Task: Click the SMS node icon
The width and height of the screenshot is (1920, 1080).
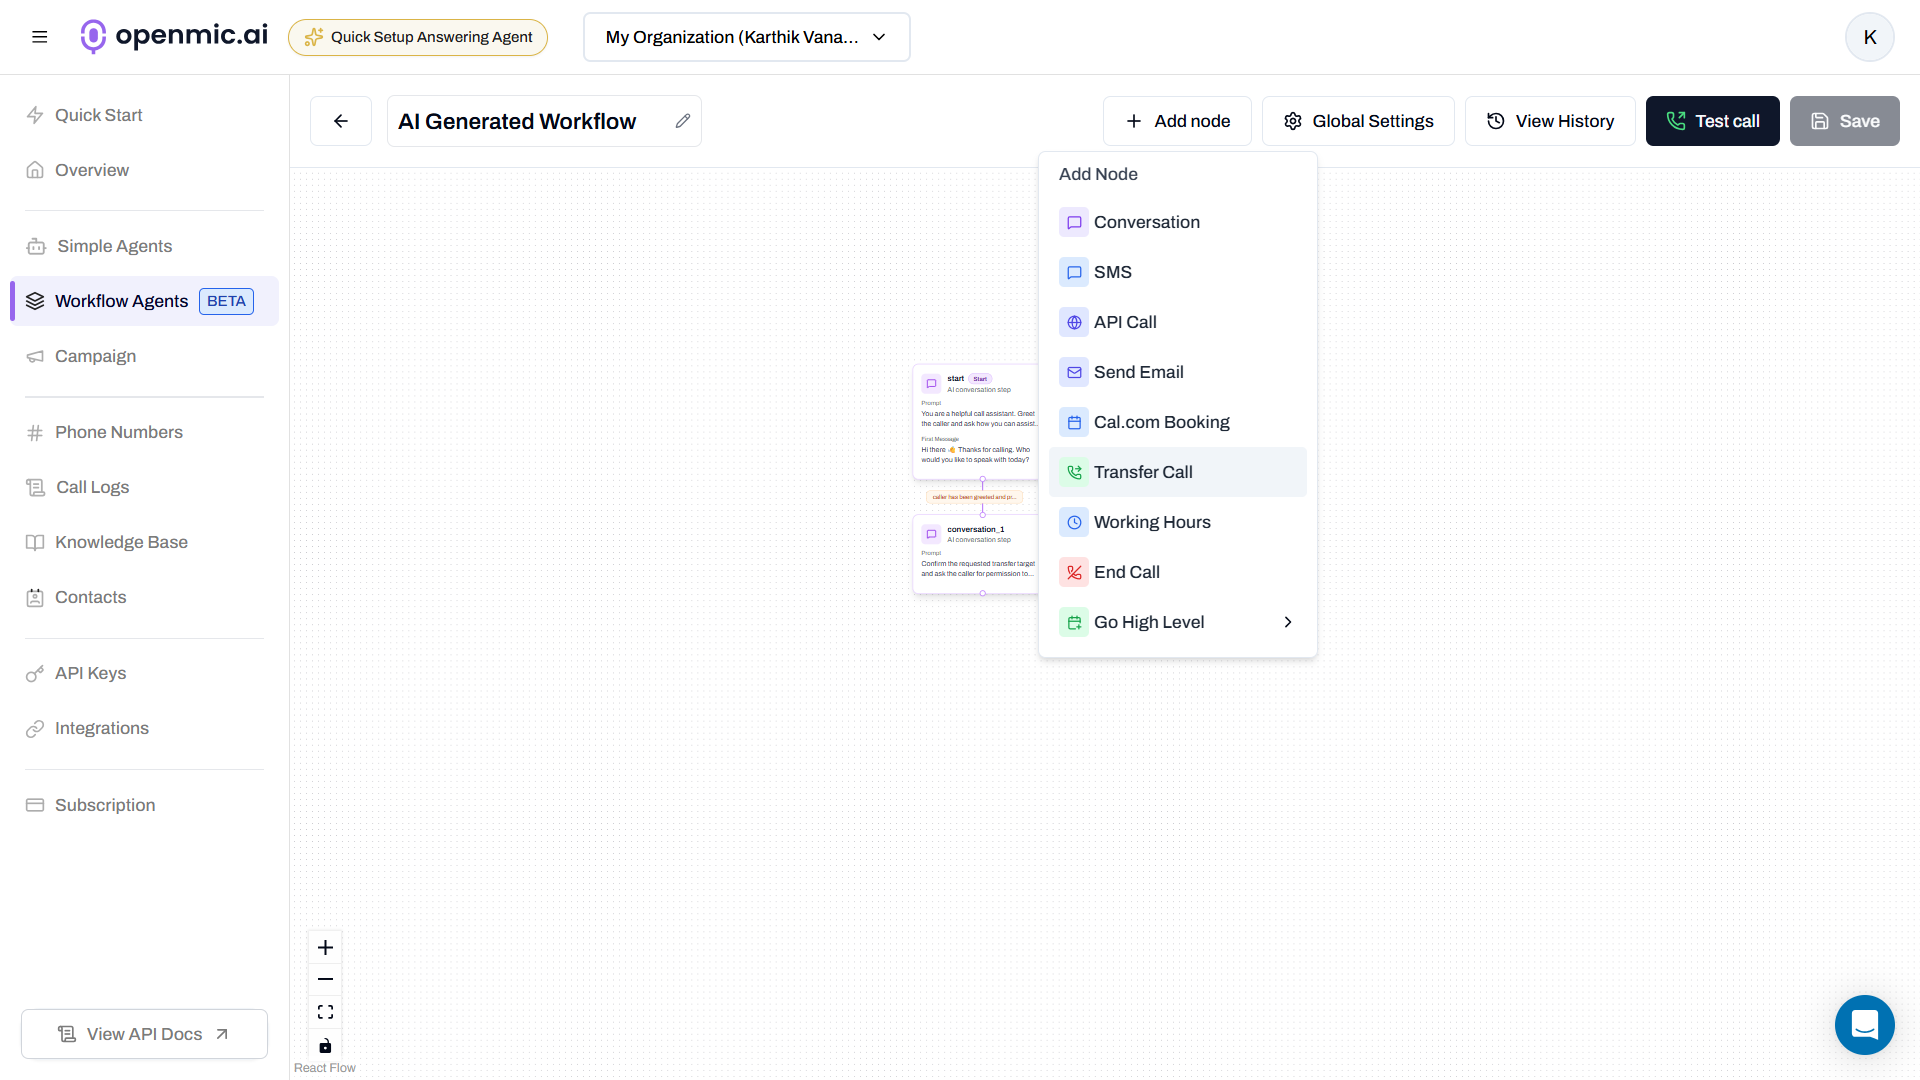Action: pyautogui.click(x=1074, y=272)
